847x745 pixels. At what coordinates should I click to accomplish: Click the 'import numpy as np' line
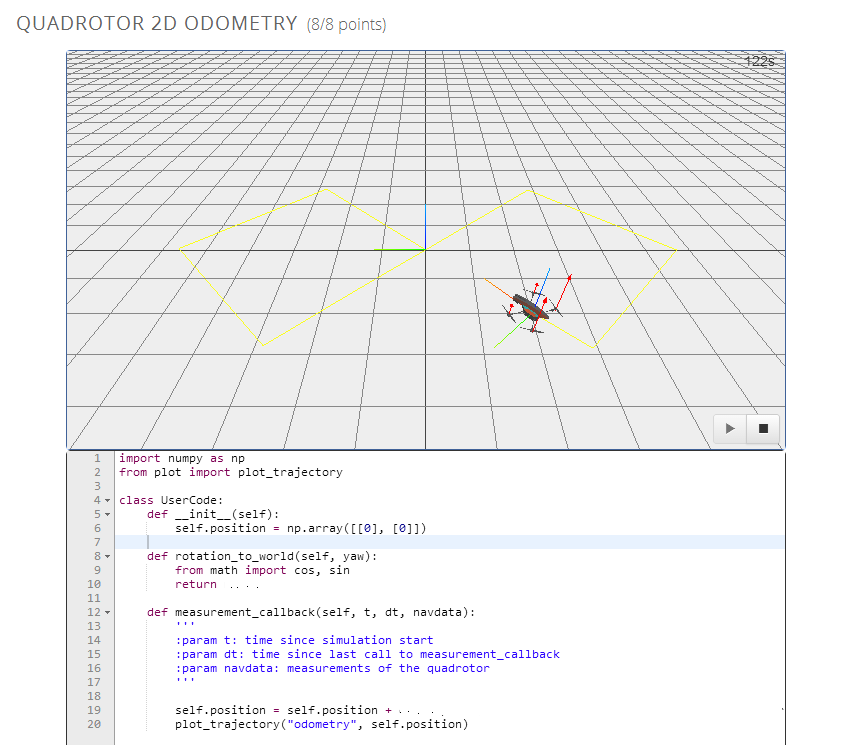coord(181,458)
